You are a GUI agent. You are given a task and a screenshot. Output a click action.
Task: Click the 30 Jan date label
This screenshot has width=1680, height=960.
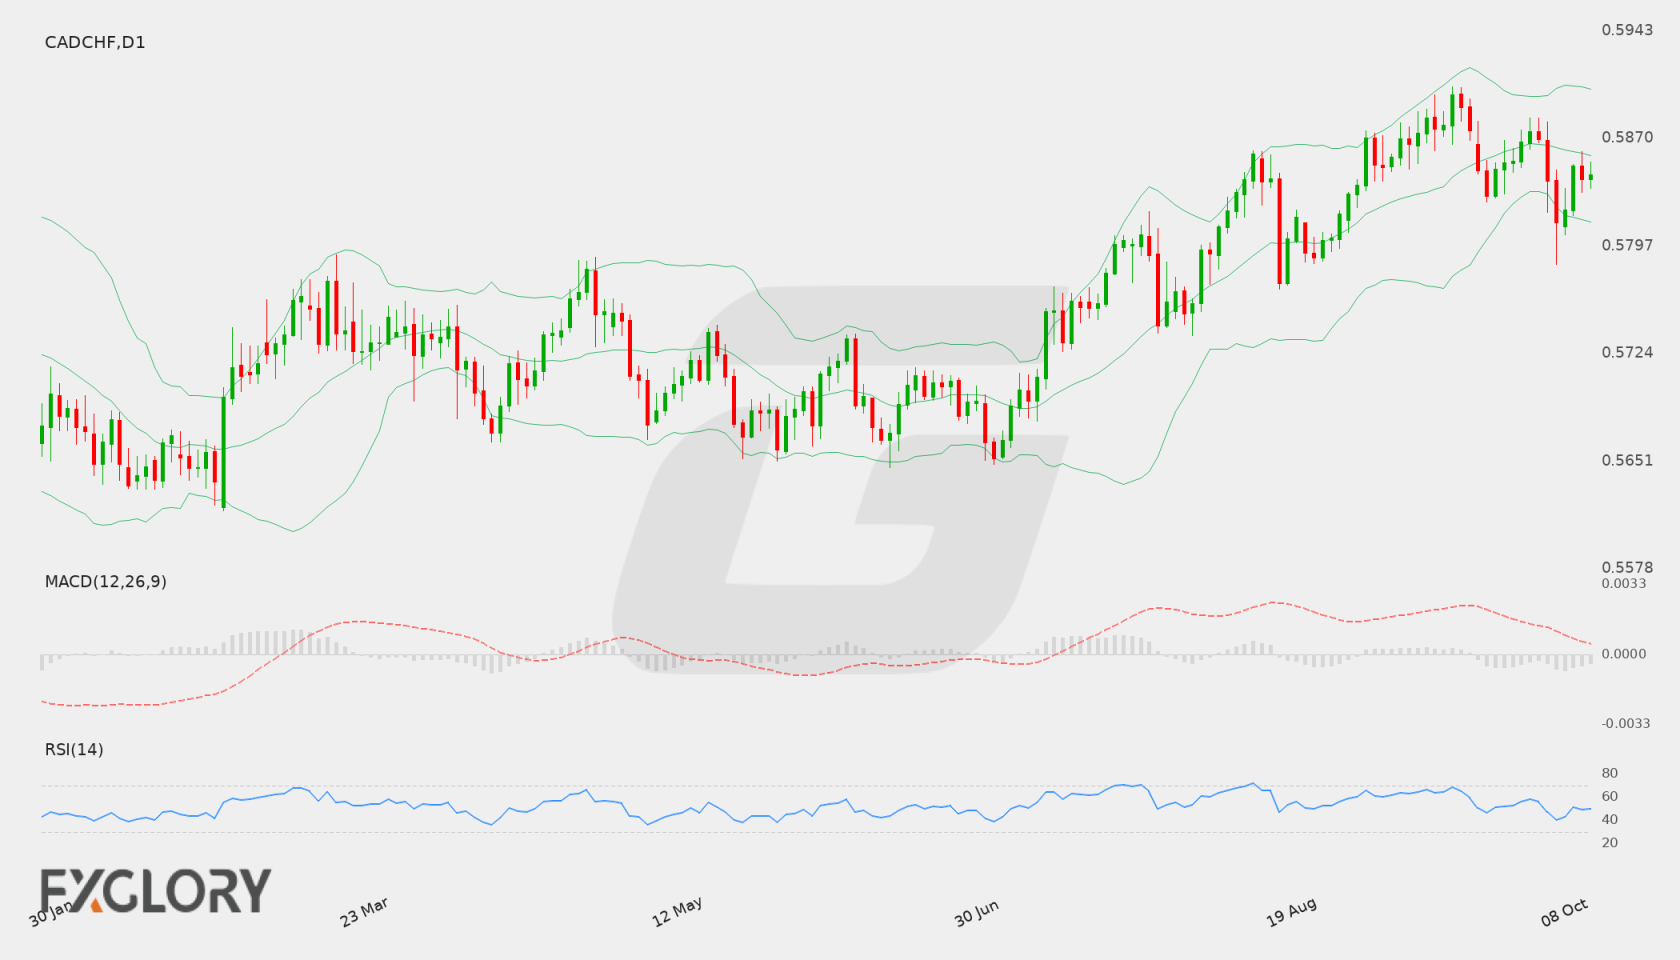pos(52,912)
